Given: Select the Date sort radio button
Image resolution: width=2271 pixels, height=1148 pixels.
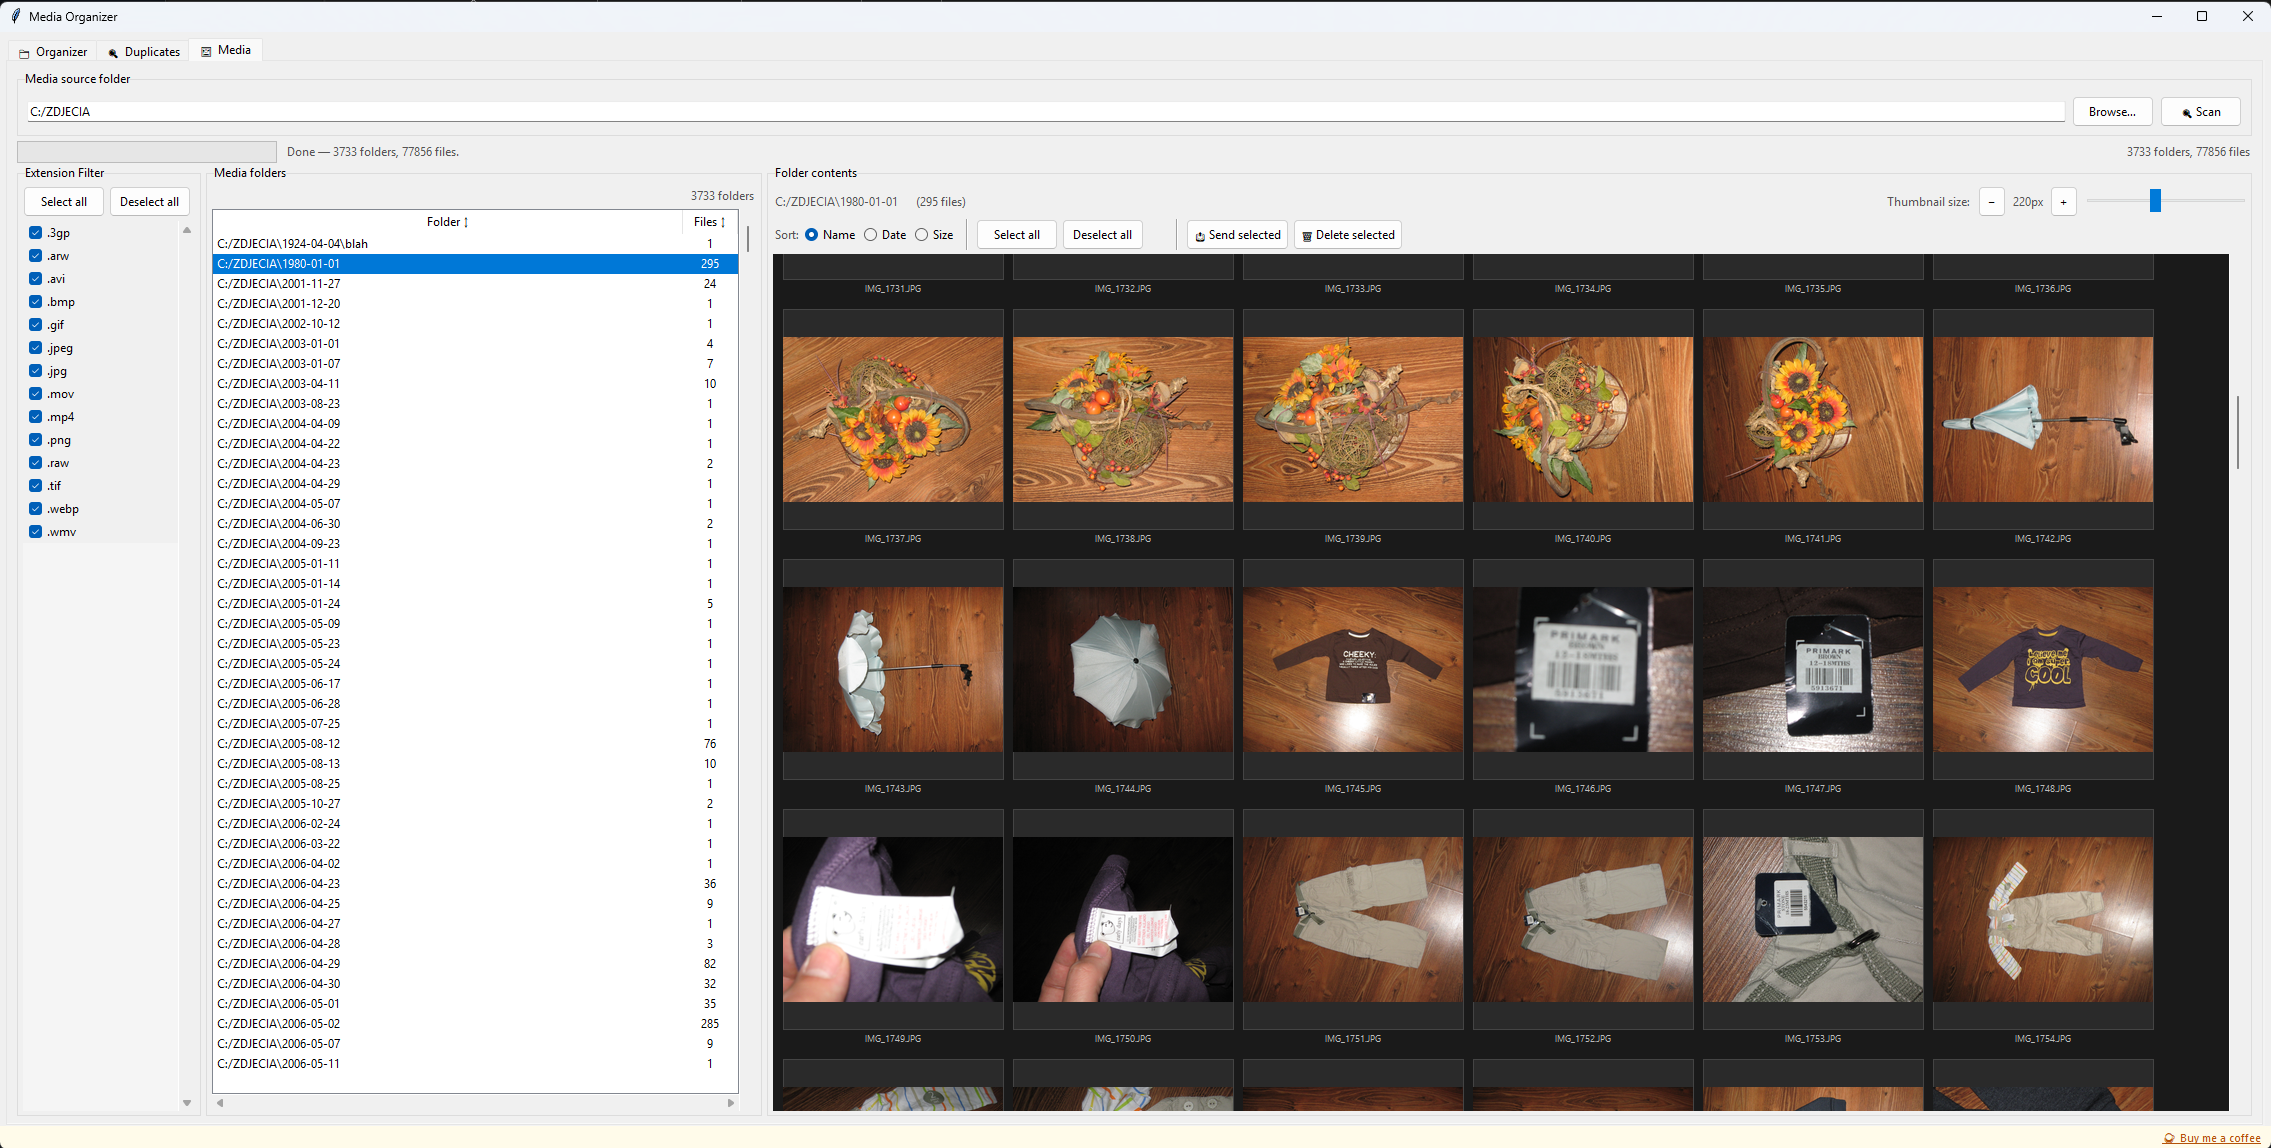Looking at the screenshot, I should click(870, 234).
